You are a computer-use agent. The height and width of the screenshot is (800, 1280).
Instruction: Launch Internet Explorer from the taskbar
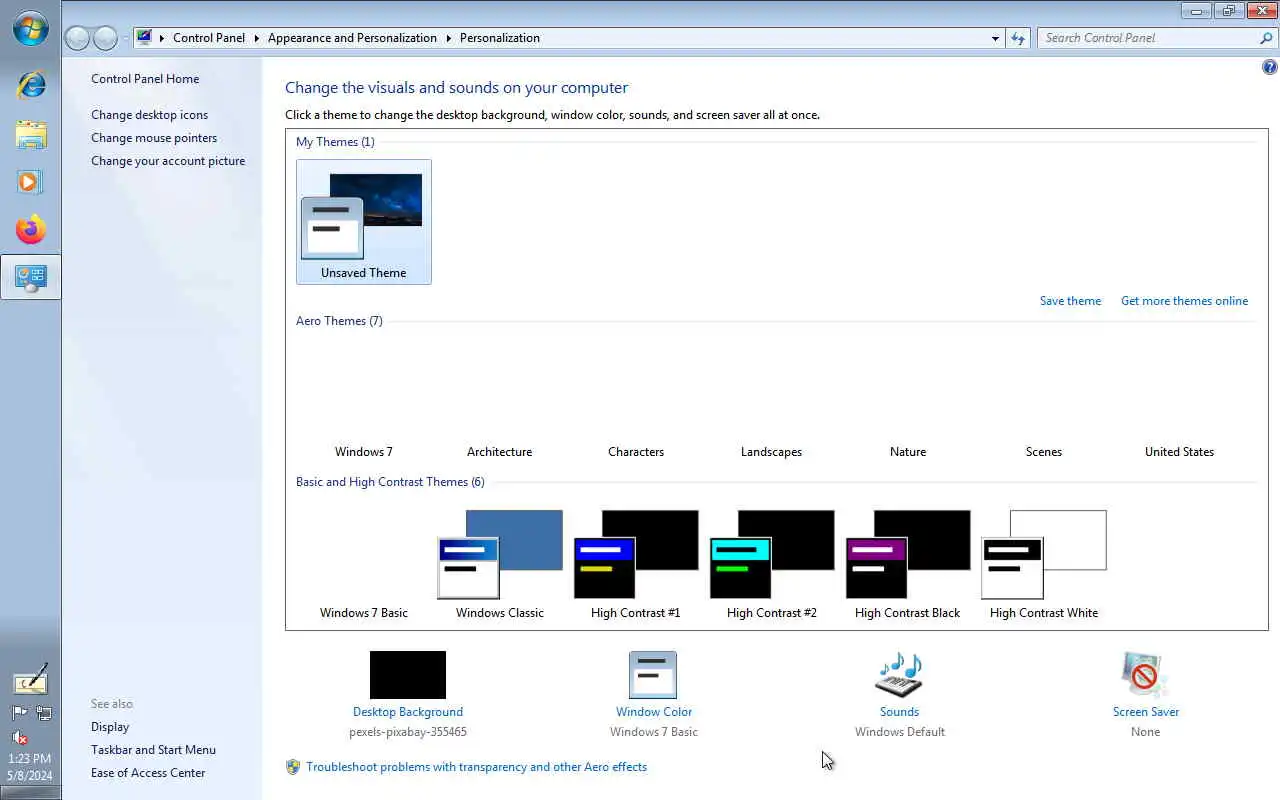click(31, 85)
